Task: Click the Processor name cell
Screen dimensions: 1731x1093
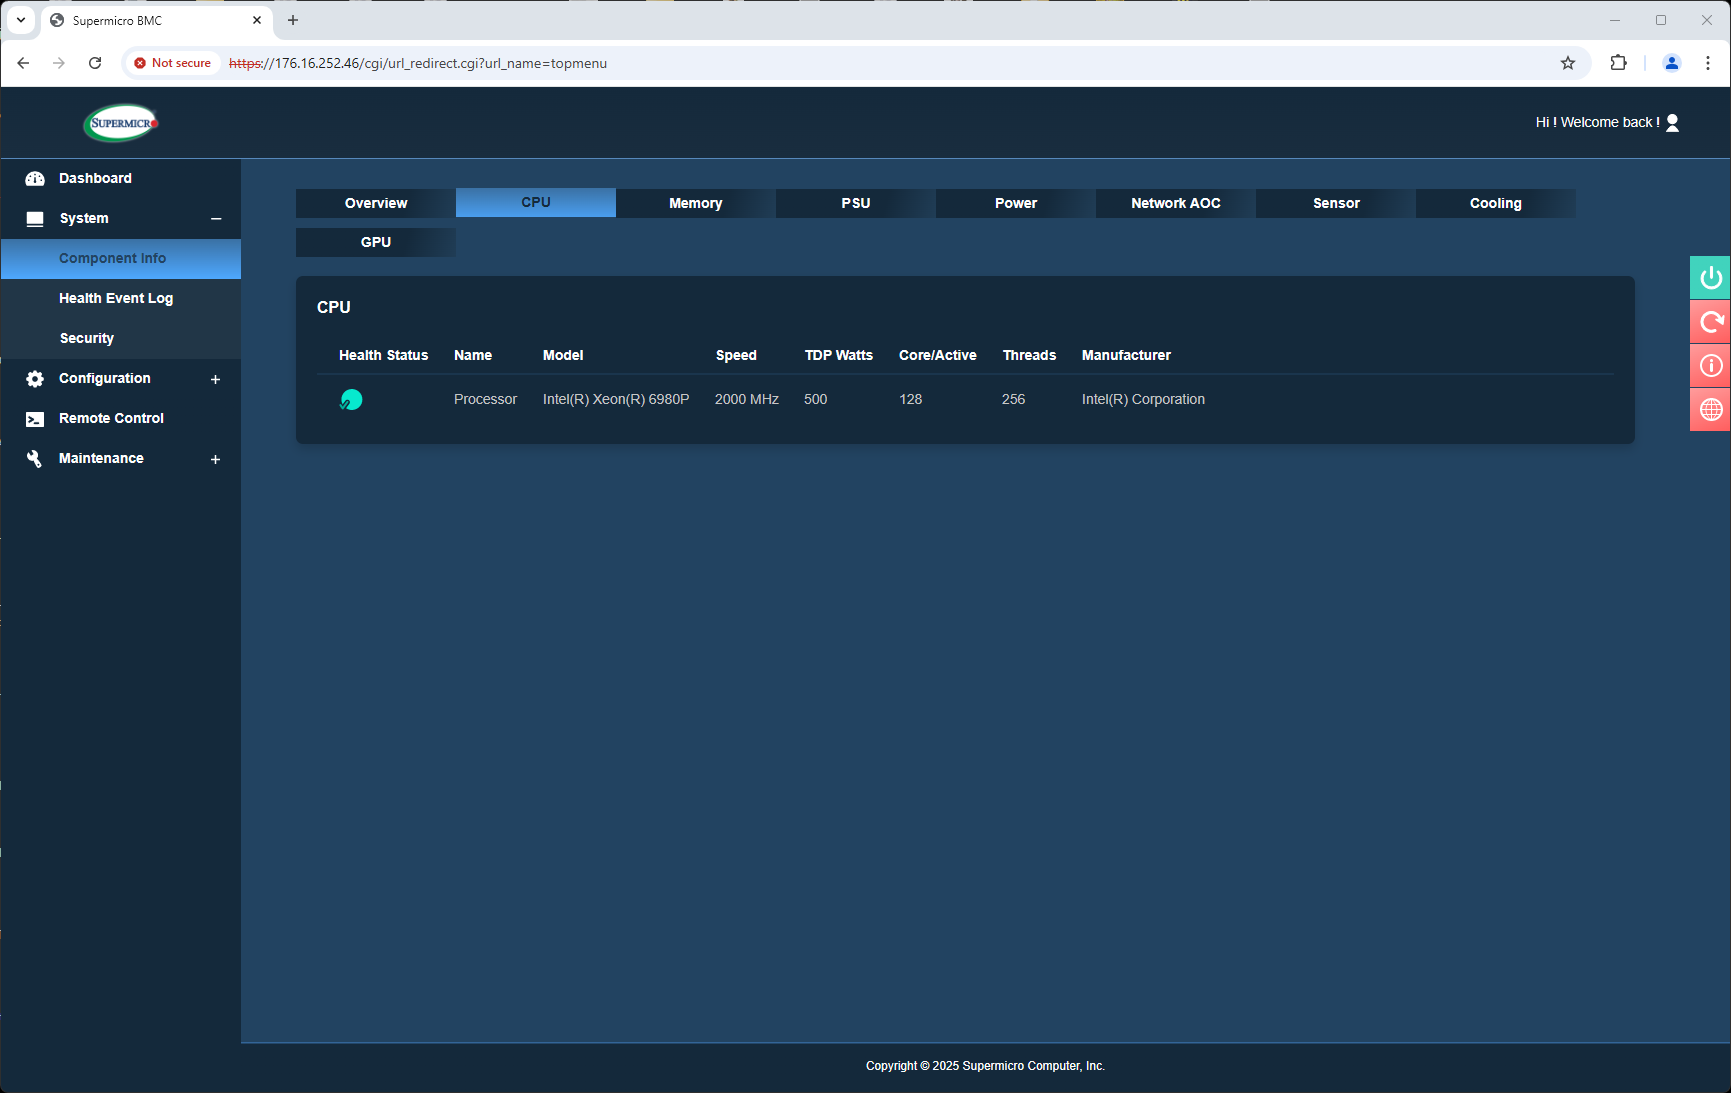Action: click(x=485, y=399)
